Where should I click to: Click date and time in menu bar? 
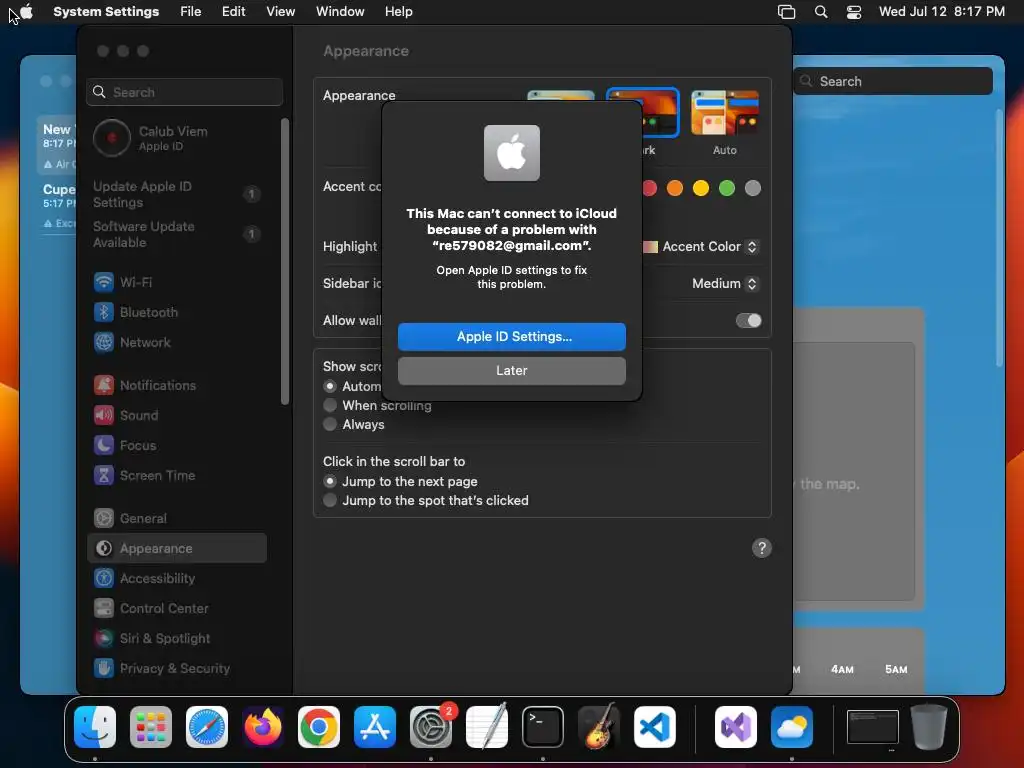click(x=942, y=12)
